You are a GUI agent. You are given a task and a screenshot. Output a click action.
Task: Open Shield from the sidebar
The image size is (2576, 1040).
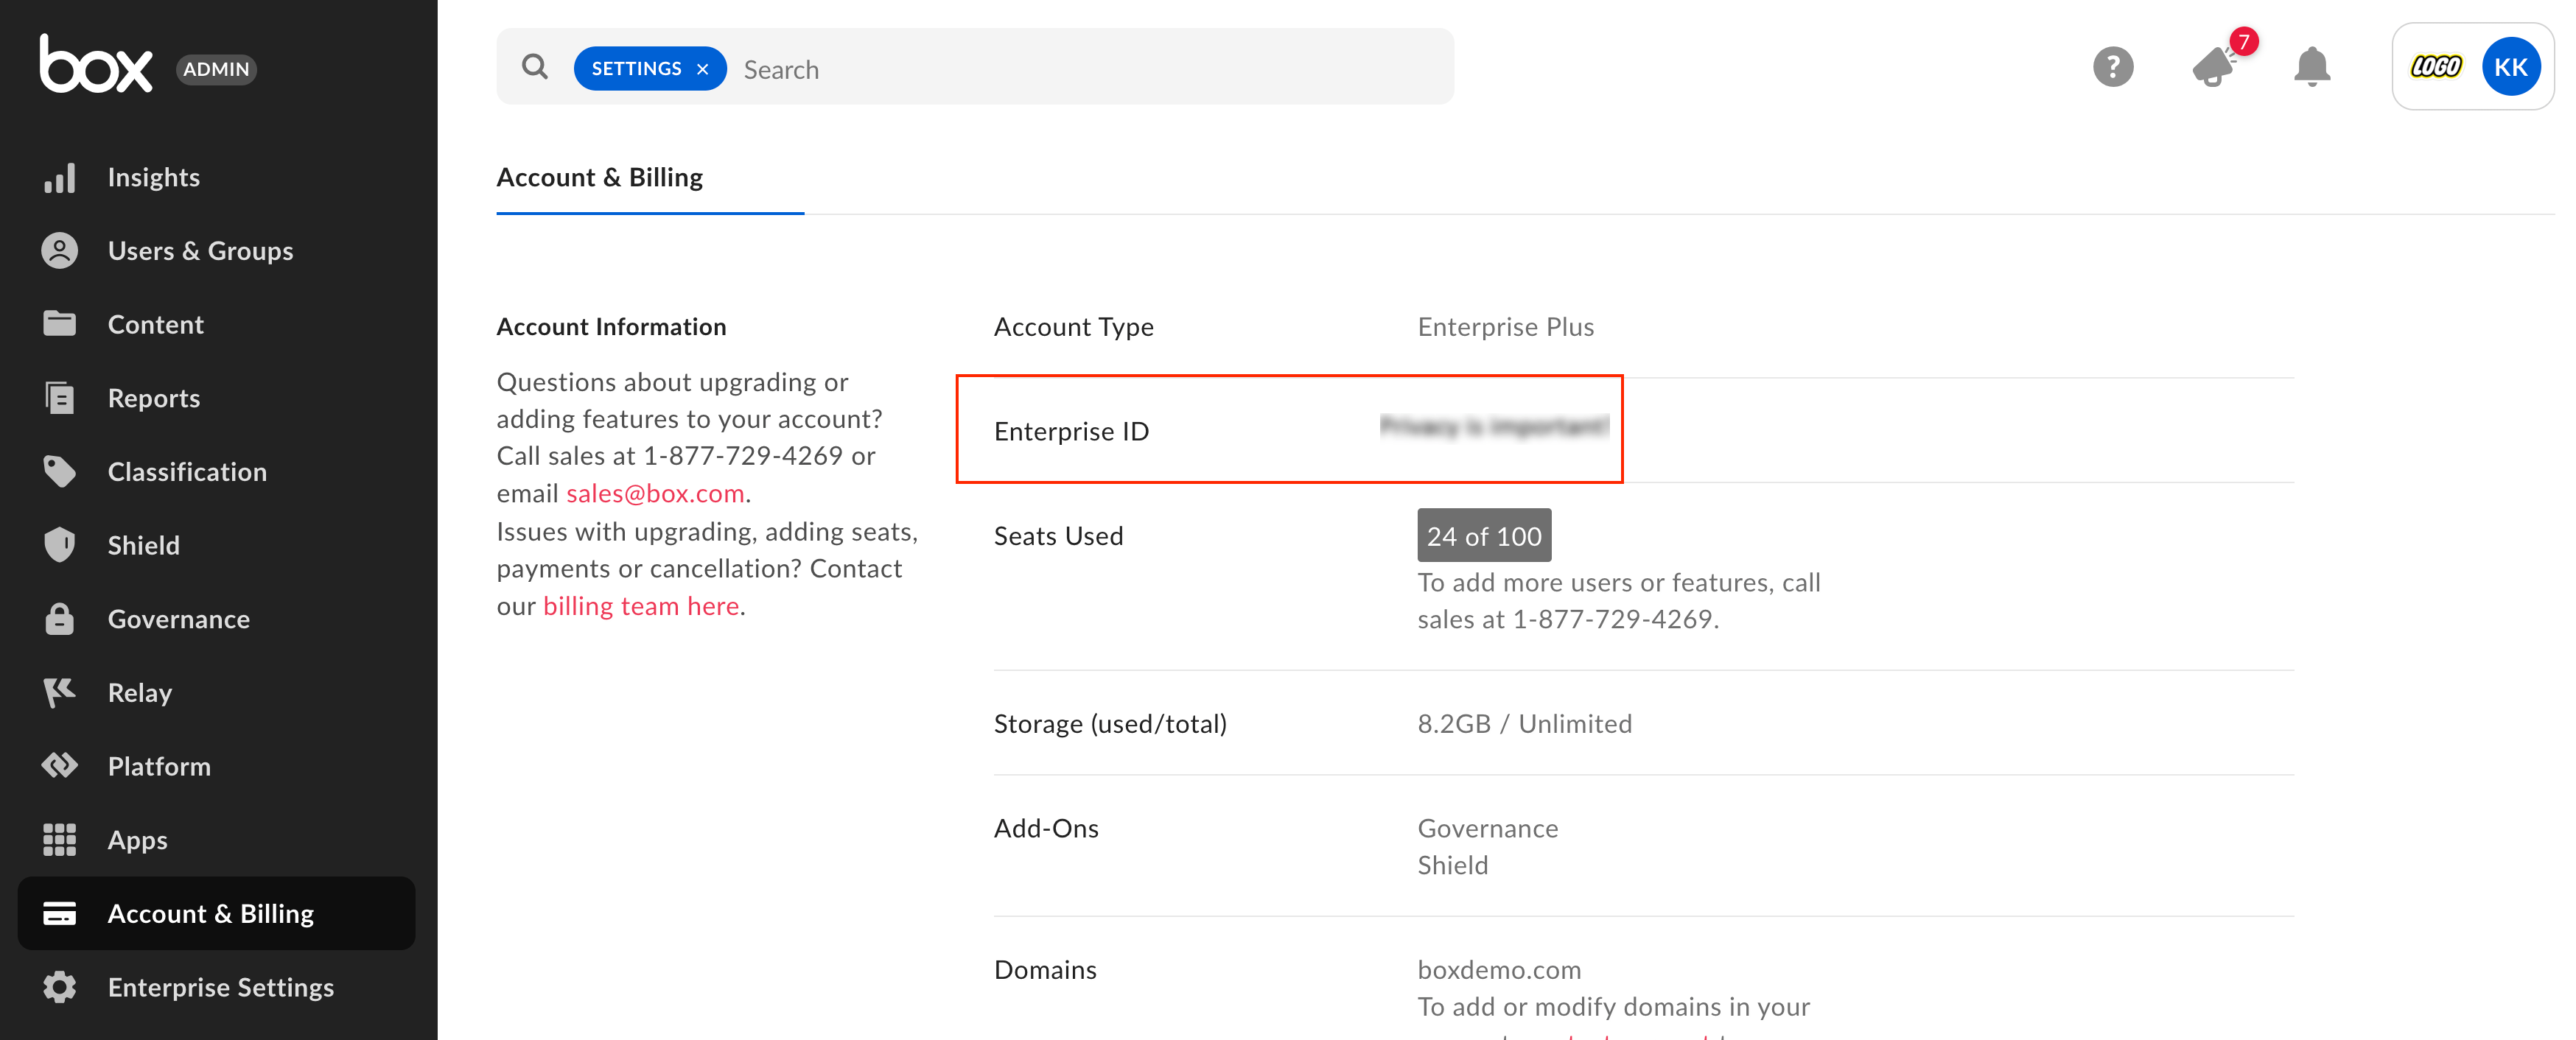143,545
